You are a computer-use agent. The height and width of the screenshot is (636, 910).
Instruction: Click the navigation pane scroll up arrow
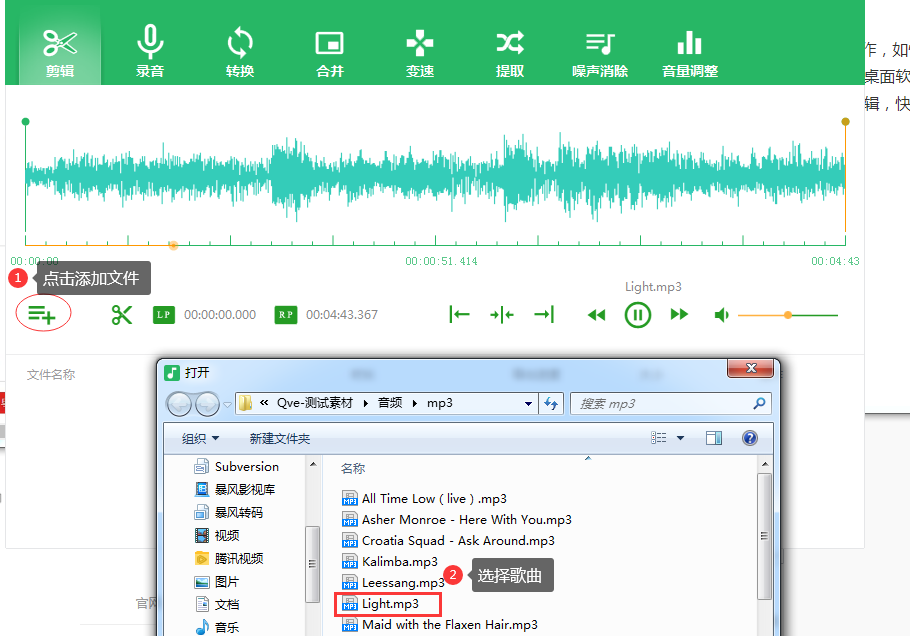tap(313, 464)
